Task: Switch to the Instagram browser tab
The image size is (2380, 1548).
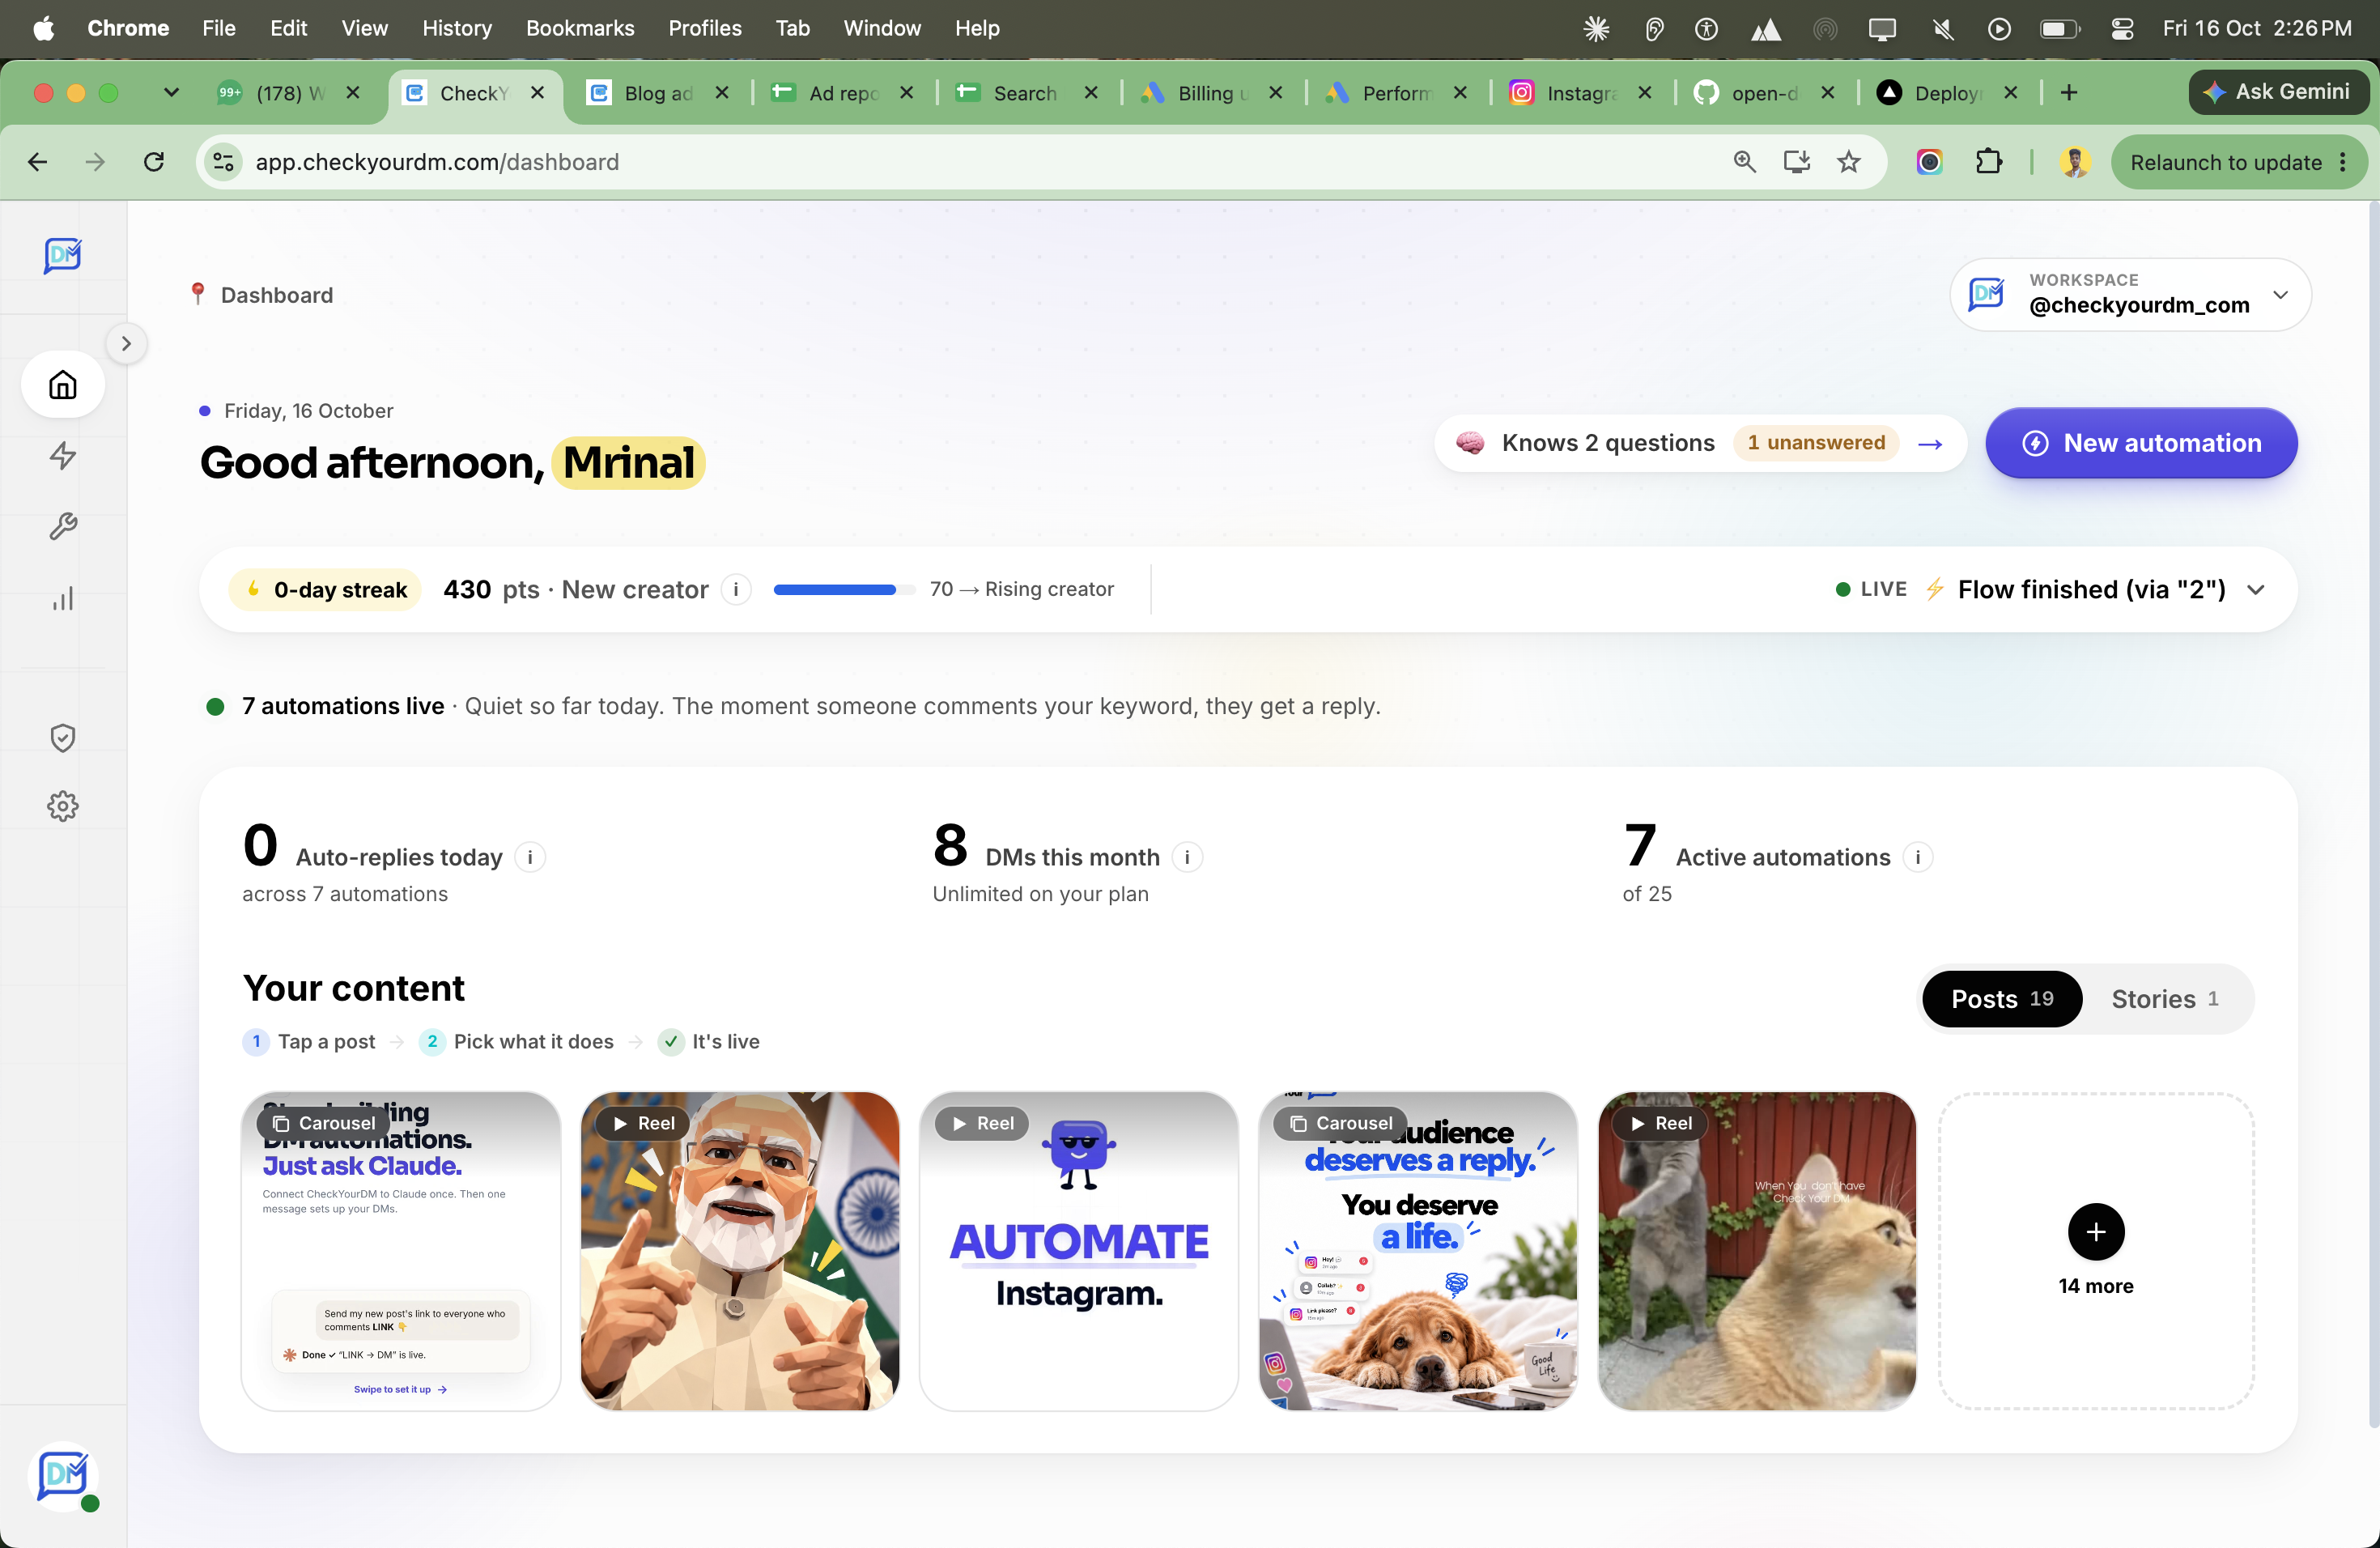Action: [1580, 93]
